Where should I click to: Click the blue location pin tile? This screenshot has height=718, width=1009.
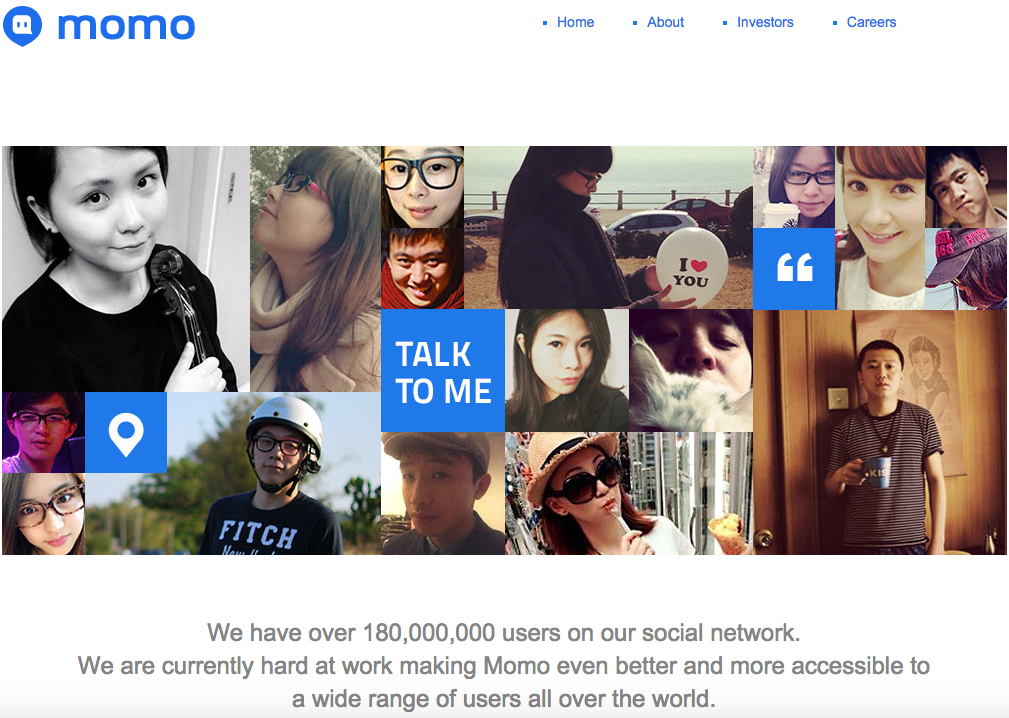click(x=126, y=432)
